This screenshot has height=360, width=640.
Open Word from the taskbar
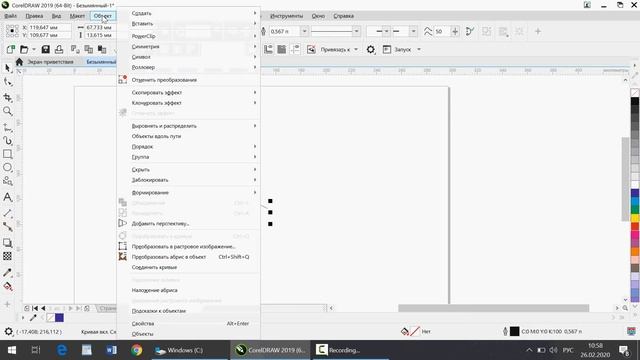pyautogui.click(x=111, y=350)
